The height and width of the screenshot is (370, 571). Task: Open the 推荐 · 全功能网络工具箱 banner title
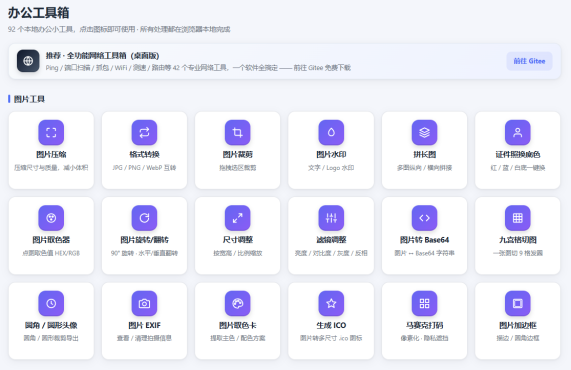[x=102, y=56]
